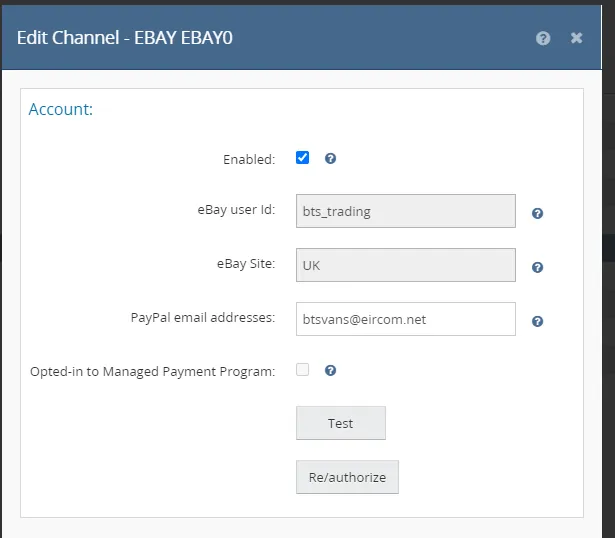Show help for eBay user Id

[x=537, y=213]
